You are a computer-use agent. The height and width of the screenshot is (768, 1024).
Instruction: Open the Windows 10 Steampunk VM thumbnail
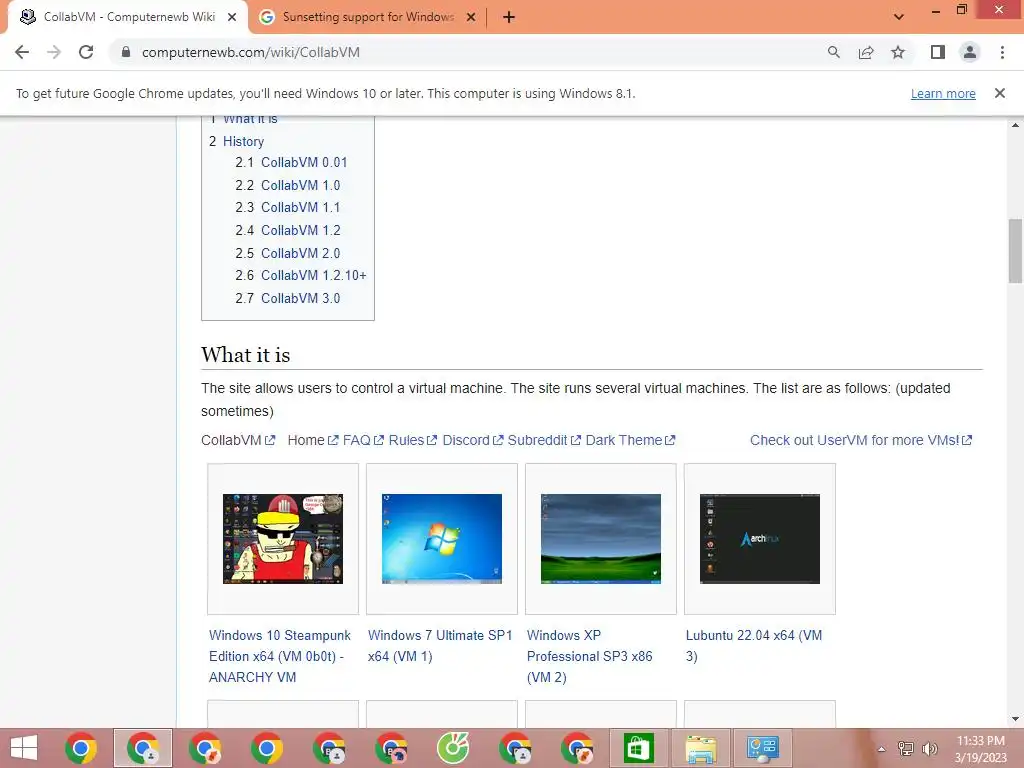(283, 539)
